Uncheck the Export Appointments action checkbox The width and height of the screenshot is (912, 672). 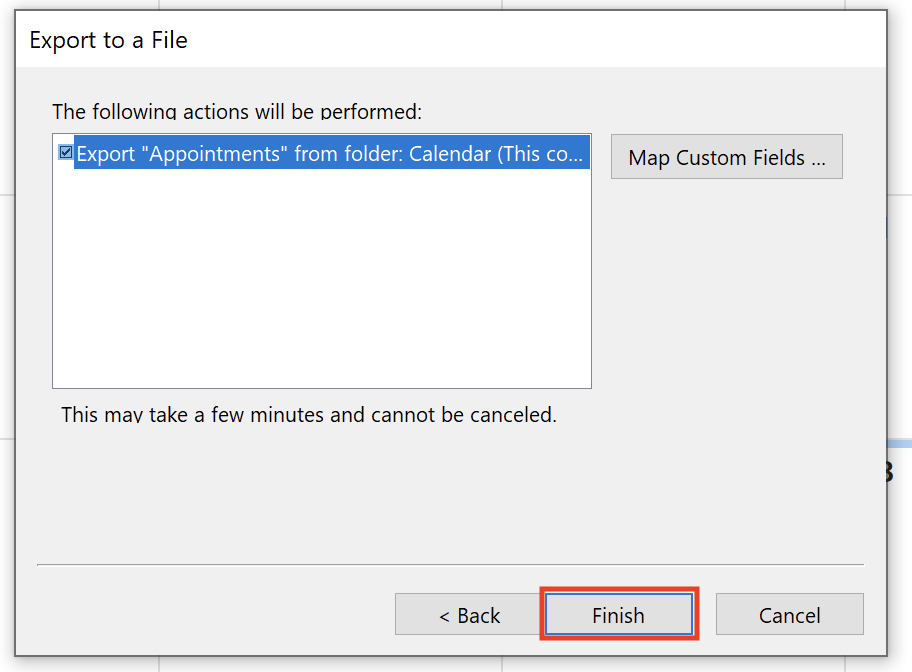pos(66,152)
